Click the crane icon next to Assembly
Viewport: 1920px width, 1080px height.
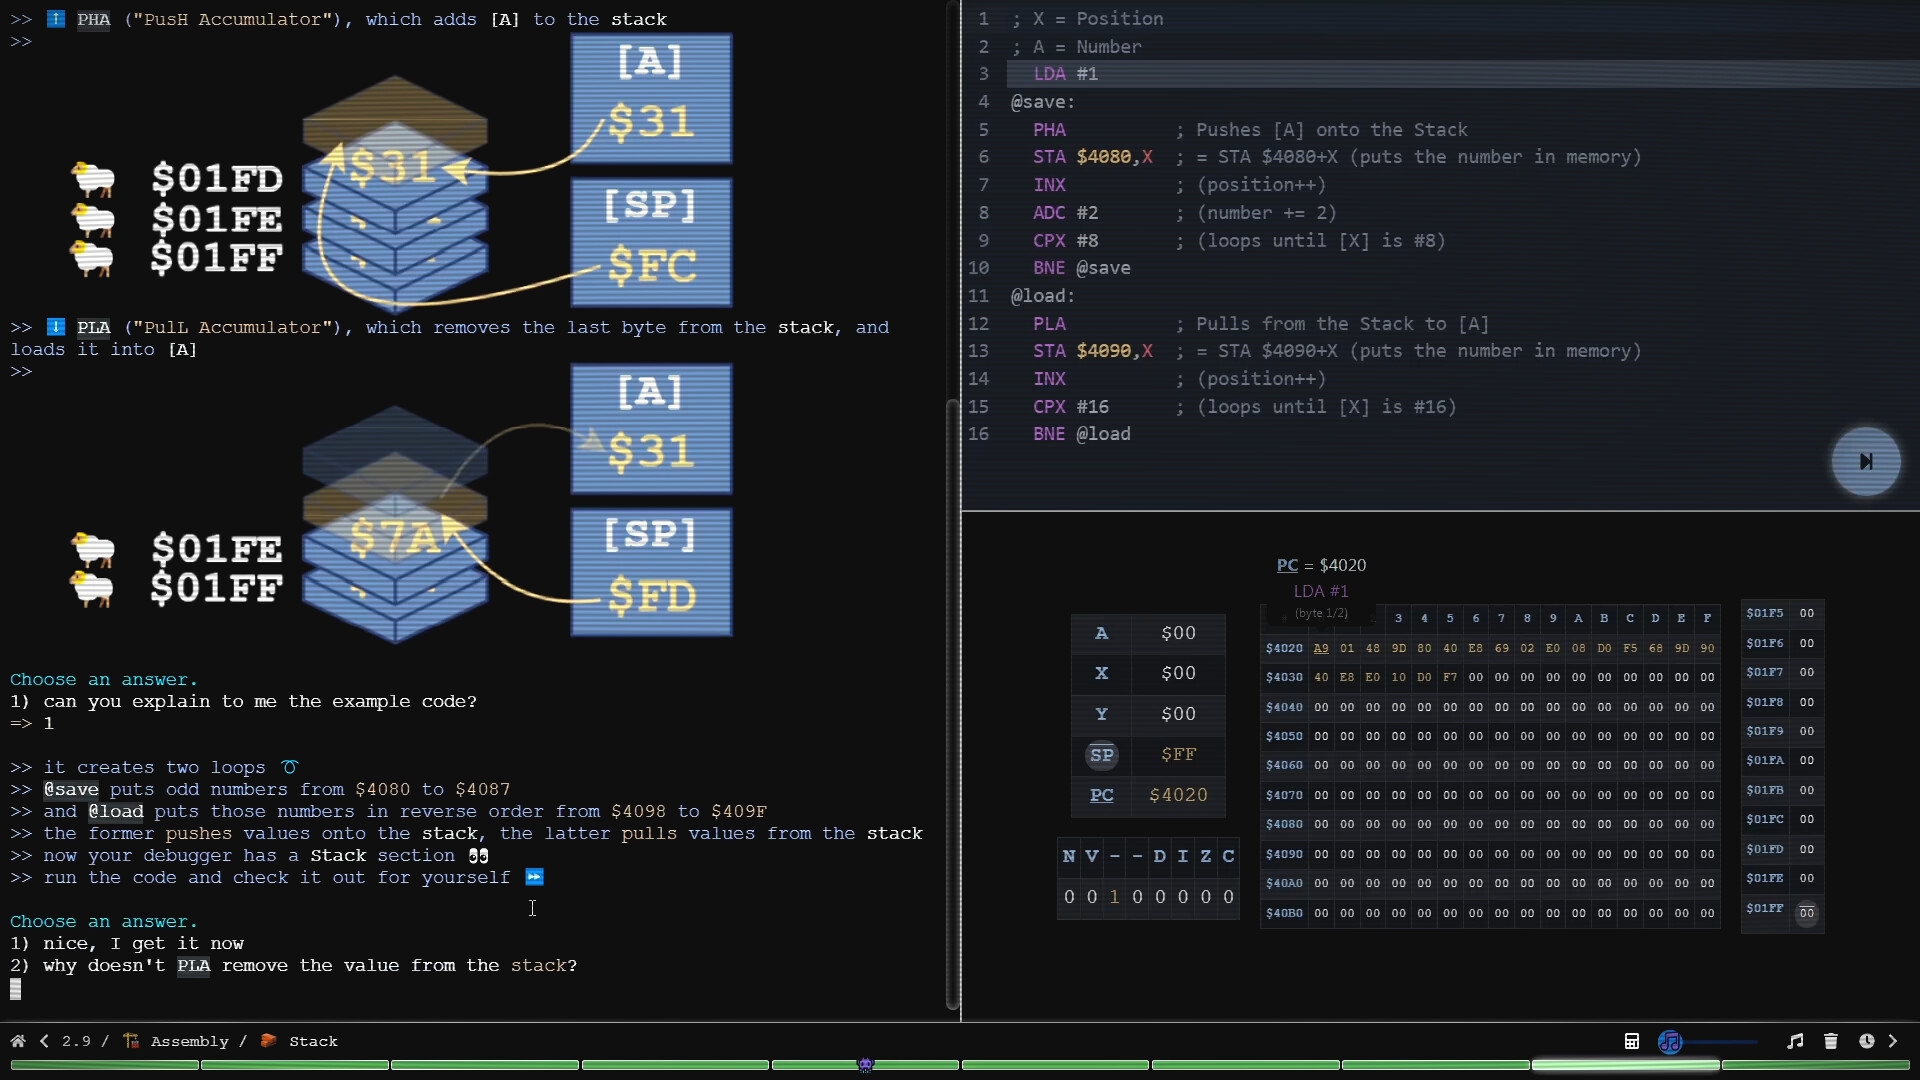(x=131, y=1041)
